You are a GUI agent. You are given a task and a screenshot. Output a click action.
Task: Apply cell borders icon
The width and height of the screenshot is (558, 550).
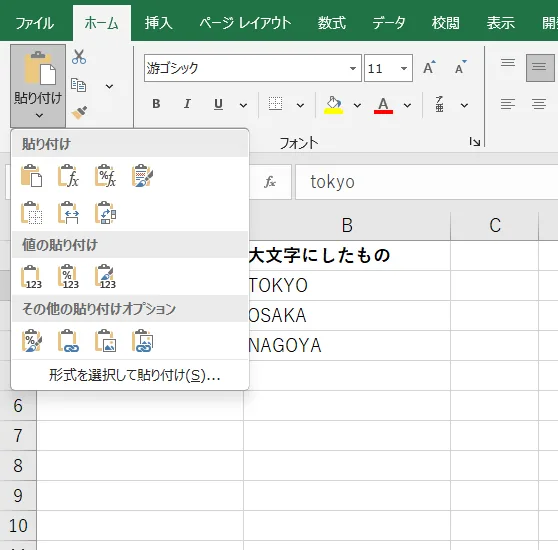[275, 104]
